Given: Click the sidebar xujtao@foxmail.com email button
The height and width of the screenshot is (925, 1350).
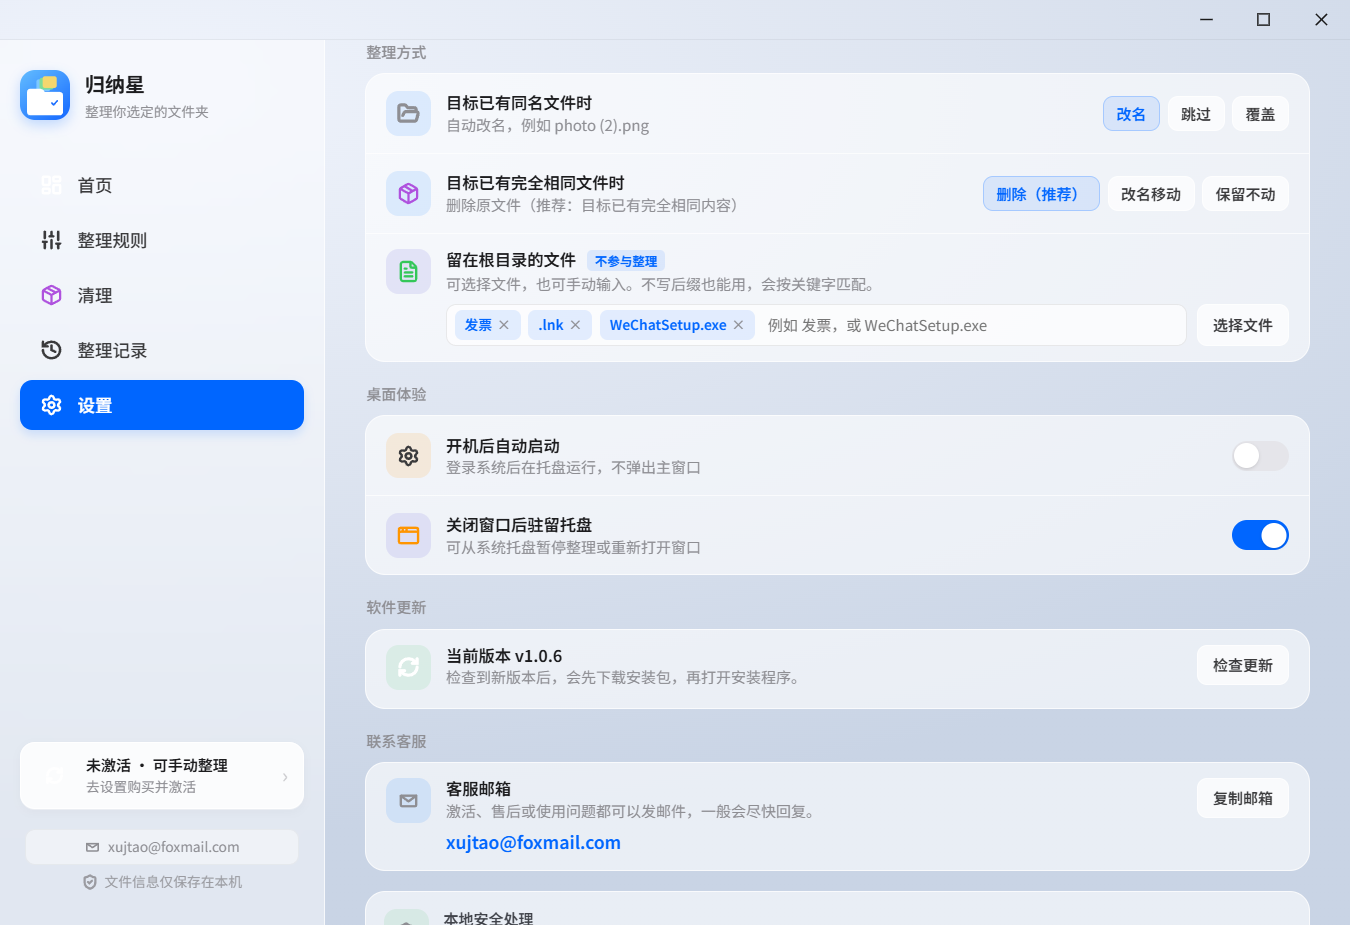Looking at the screenshot, I should click(x=162, y=847).
